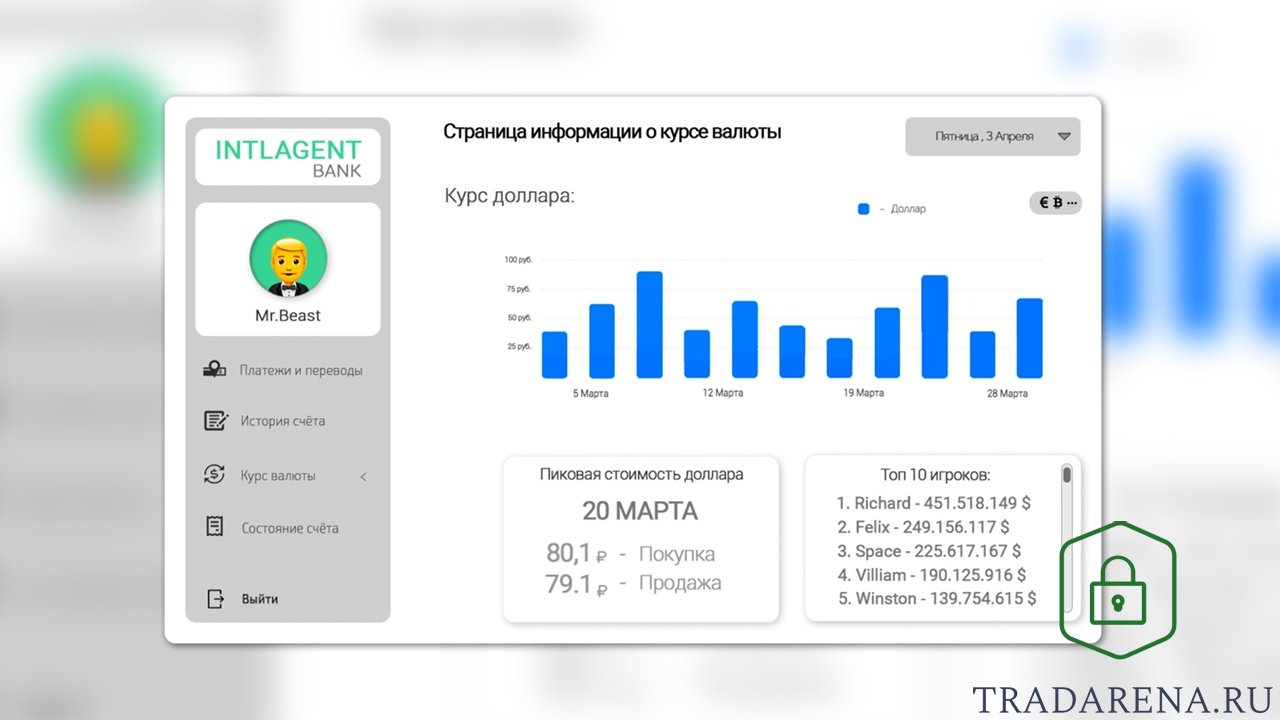This screenshot has height=720, width=1280.
Task: Click the payments and transfers icon
Action: 214,369
